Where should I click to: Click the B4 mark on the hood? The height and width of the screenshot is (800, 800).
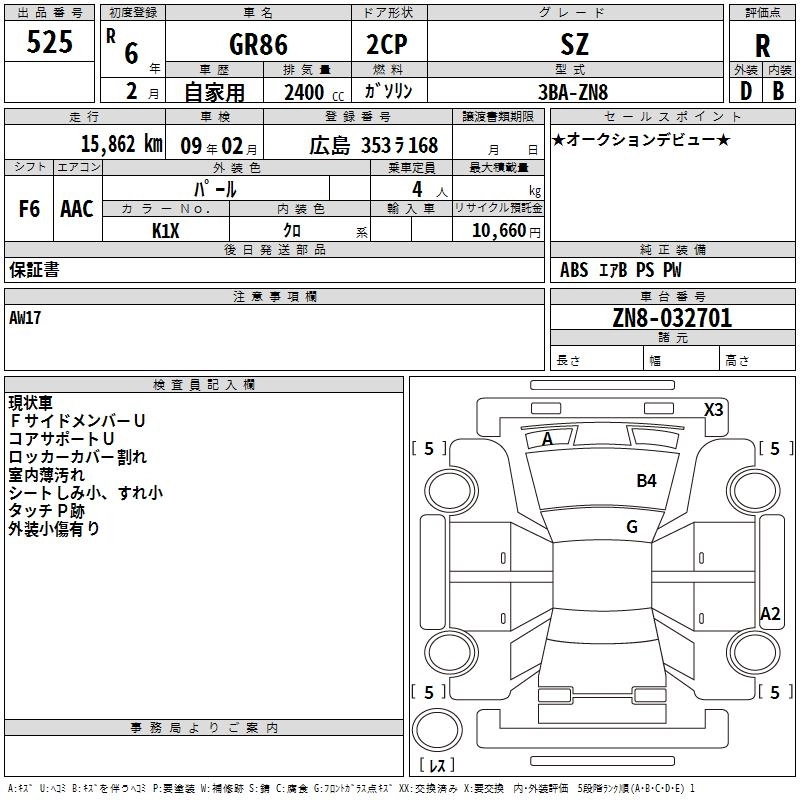(x=646, y=481)
